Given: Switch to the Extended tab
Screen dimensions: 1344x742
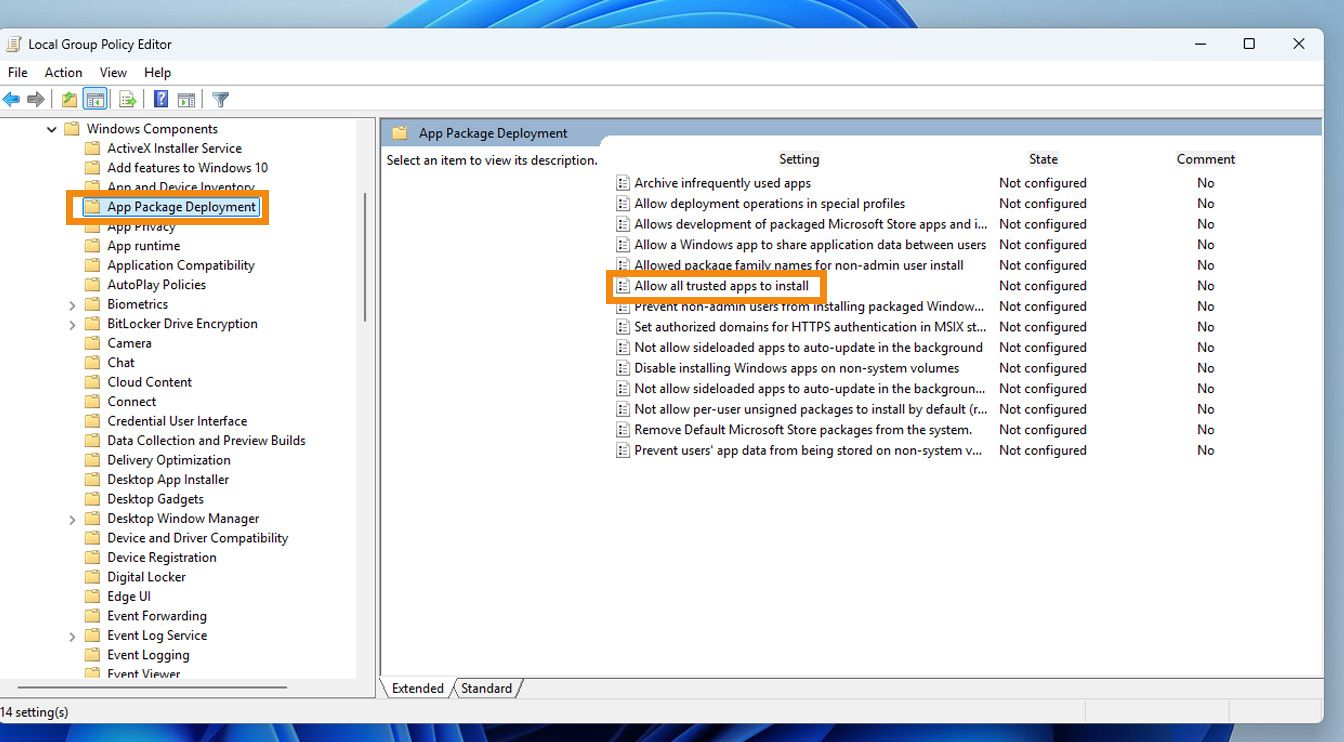Looking at the screenshot, I should click(x=418, y=688).
